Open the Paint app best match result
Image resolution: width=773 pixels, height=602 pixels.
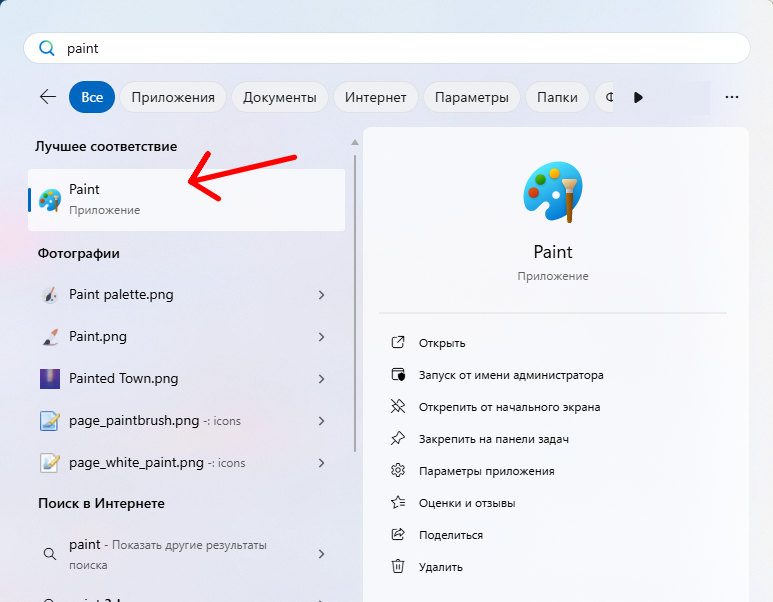(x=186, y=200)
